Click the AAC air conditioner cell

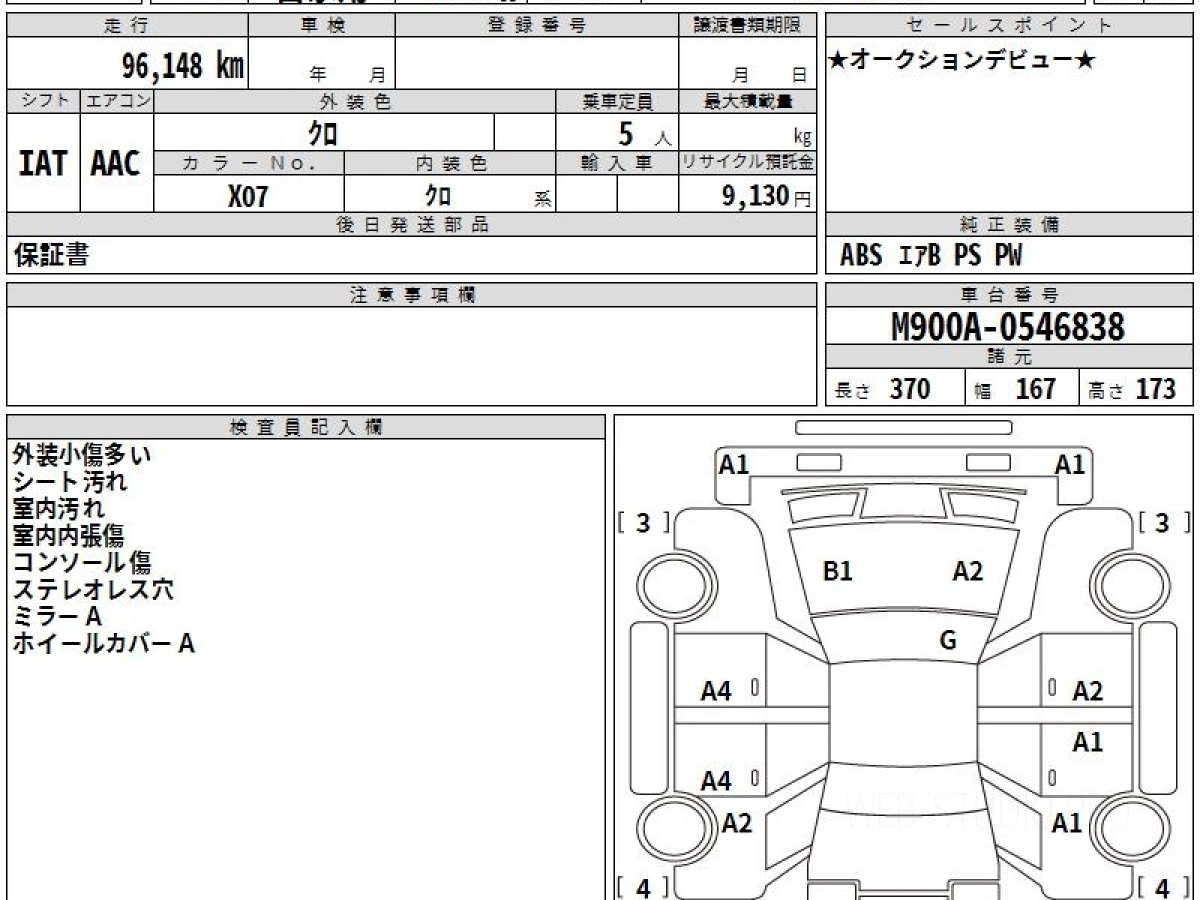116,163
